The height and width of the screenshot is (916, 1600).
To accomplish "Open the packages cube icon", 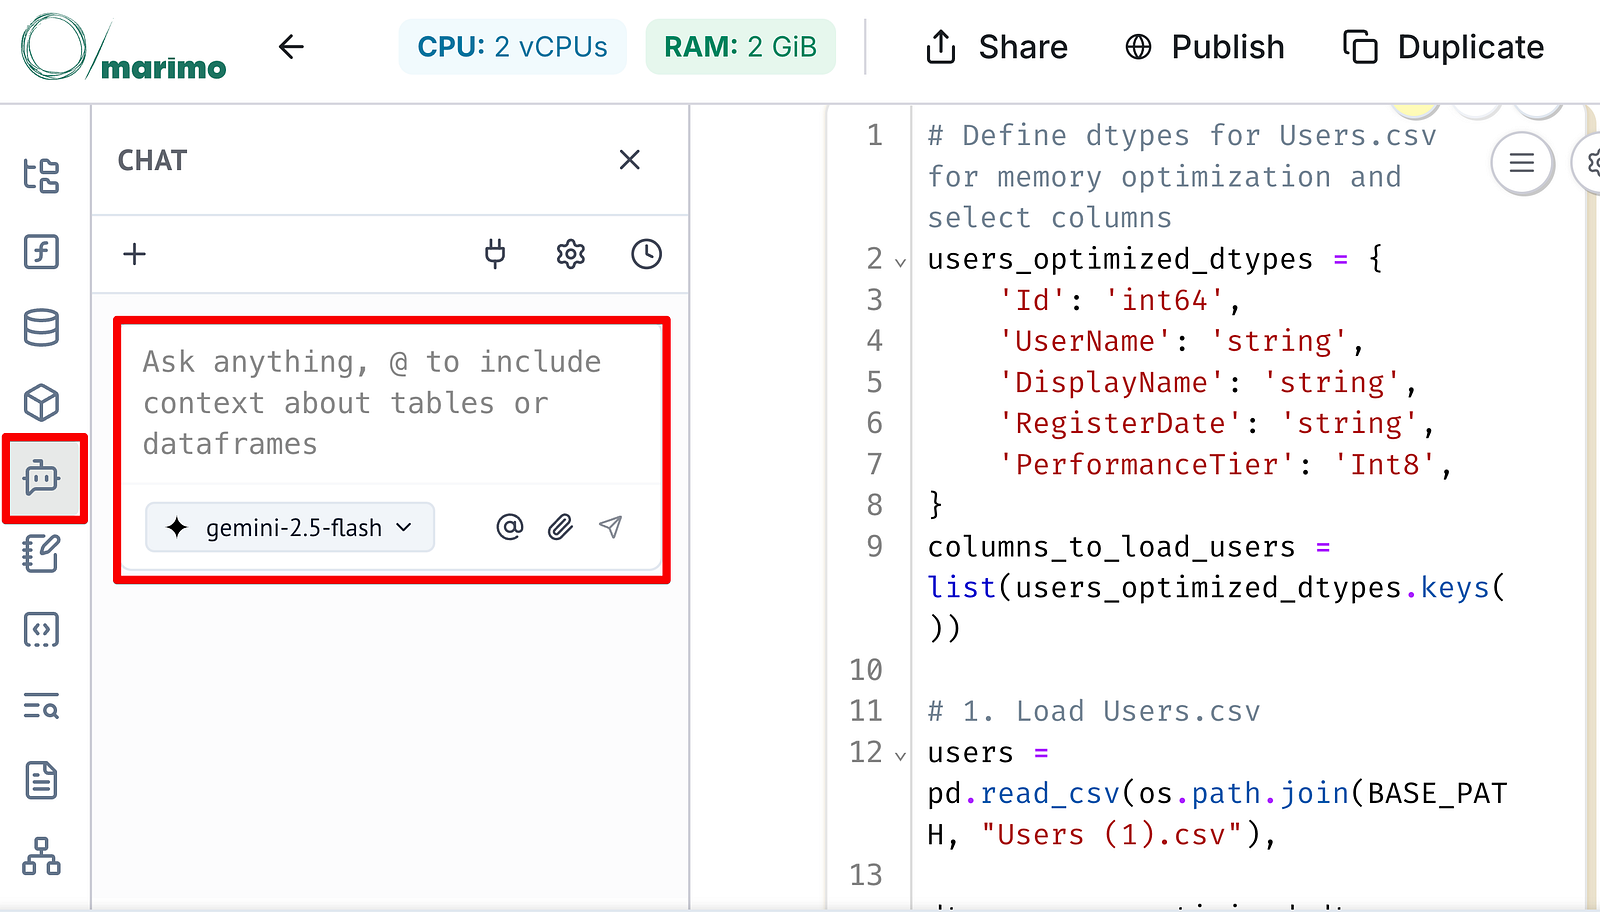I will [x=41, y=403].
